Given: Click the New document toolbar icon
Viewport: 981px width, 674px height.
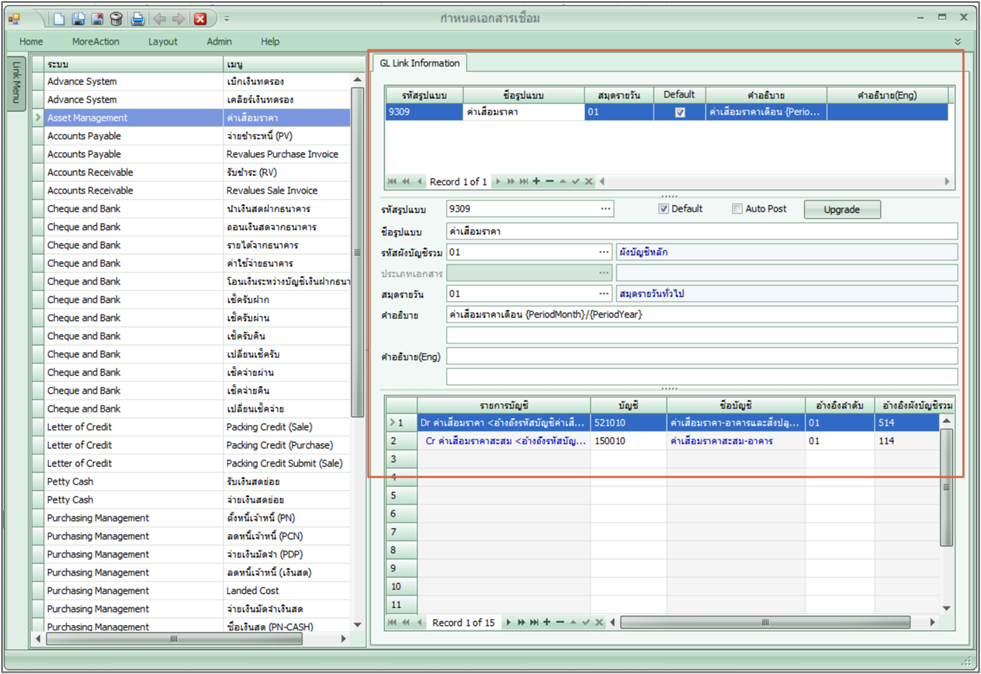Looking at the screenshot, I should (x=59, y=19).
